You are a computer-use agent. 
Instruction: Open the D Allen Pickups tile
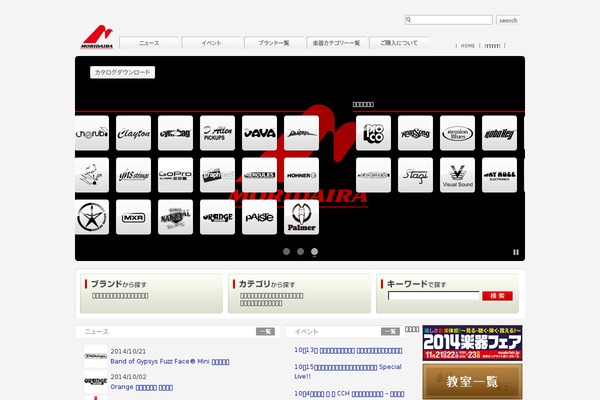[217, 133]
